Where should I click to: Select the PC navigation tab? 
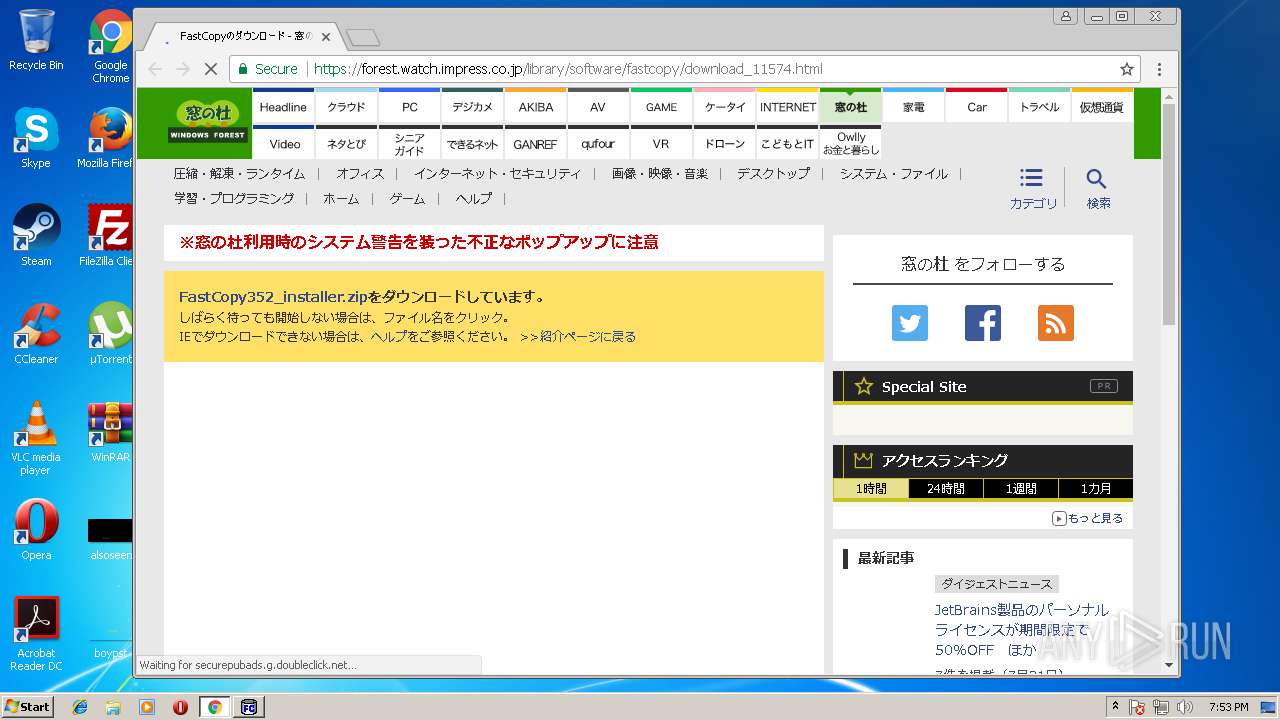click(410, 106)
